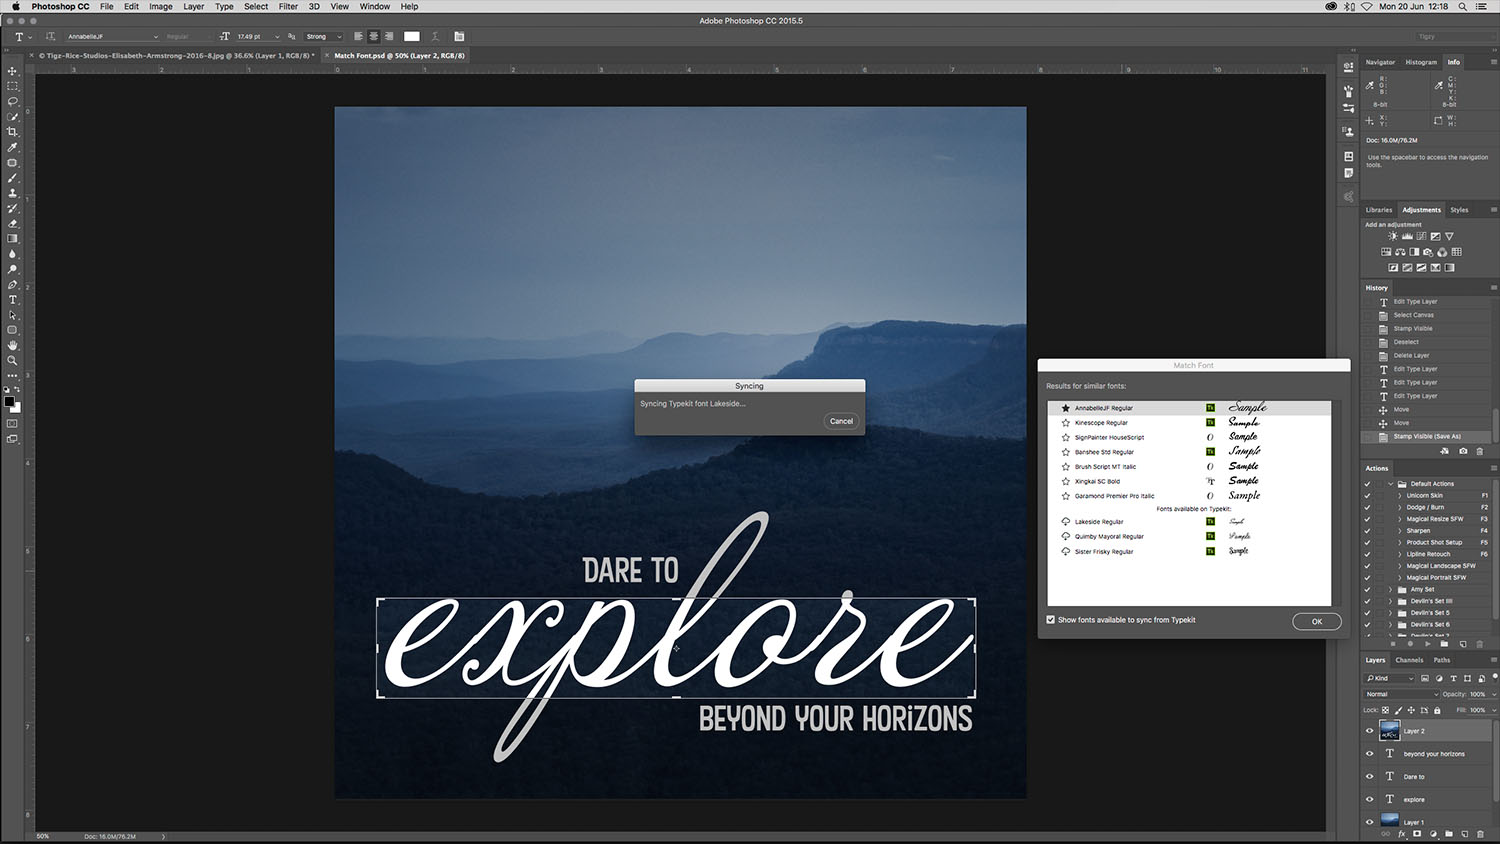Select the Eyedropper tool
Screen dimensions: 1500x844
(12, 147)
